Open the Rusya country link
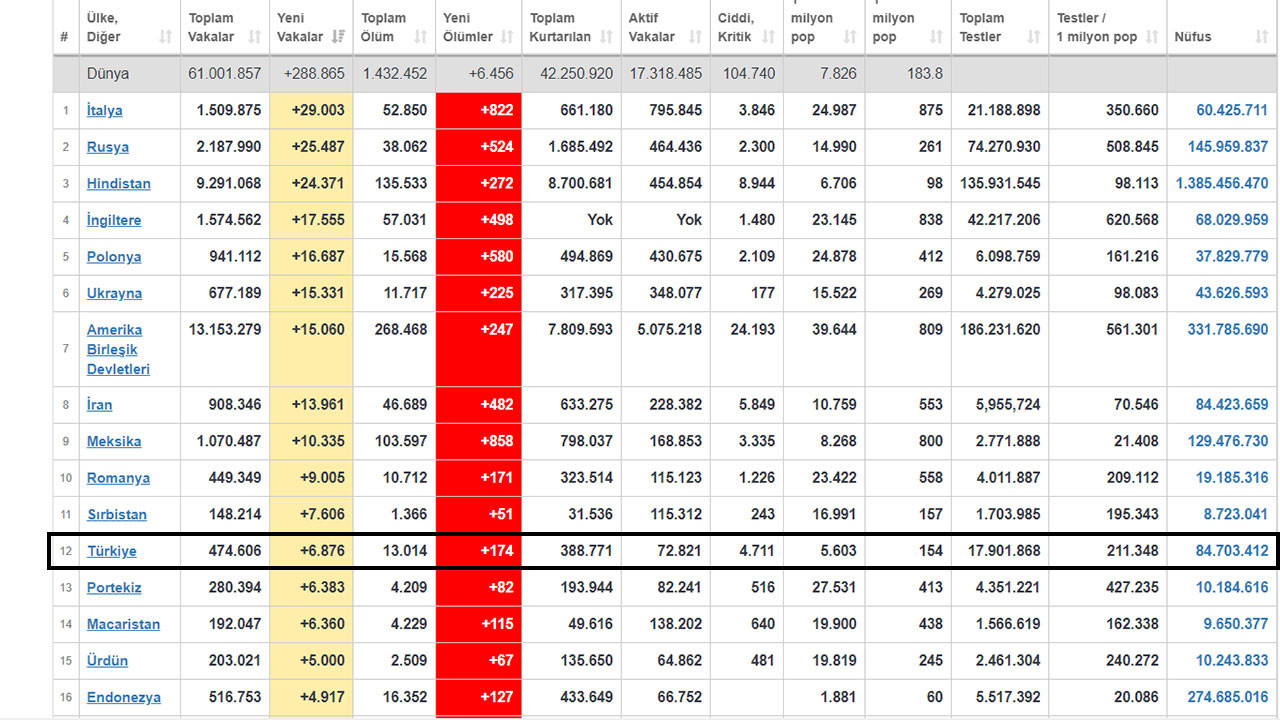 click(108, 147)
